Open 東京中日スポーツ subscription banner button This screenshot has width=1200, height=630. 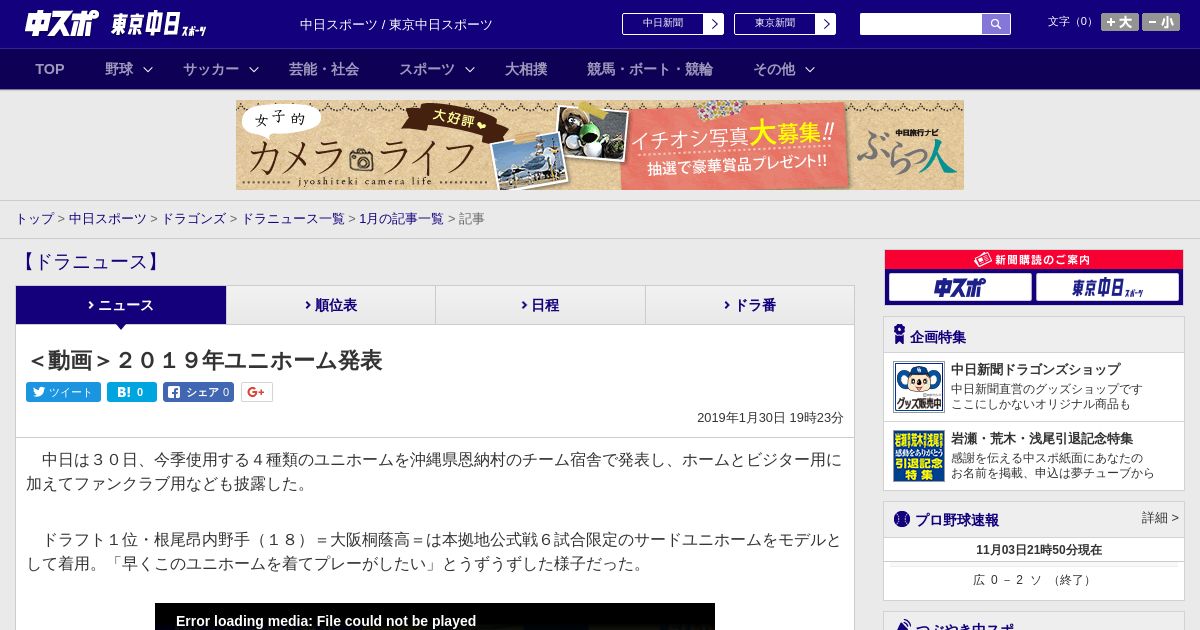pos(1108,287)
